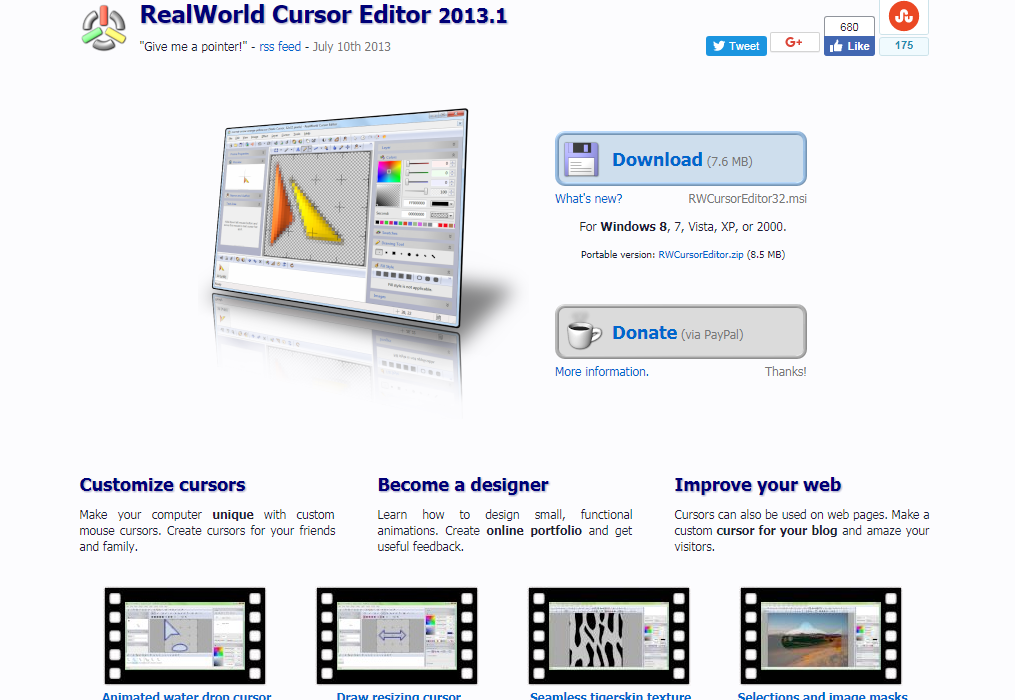The image size is (1015, 700).
Task: Click the Selections and image masks link
Action: point(822,695)
